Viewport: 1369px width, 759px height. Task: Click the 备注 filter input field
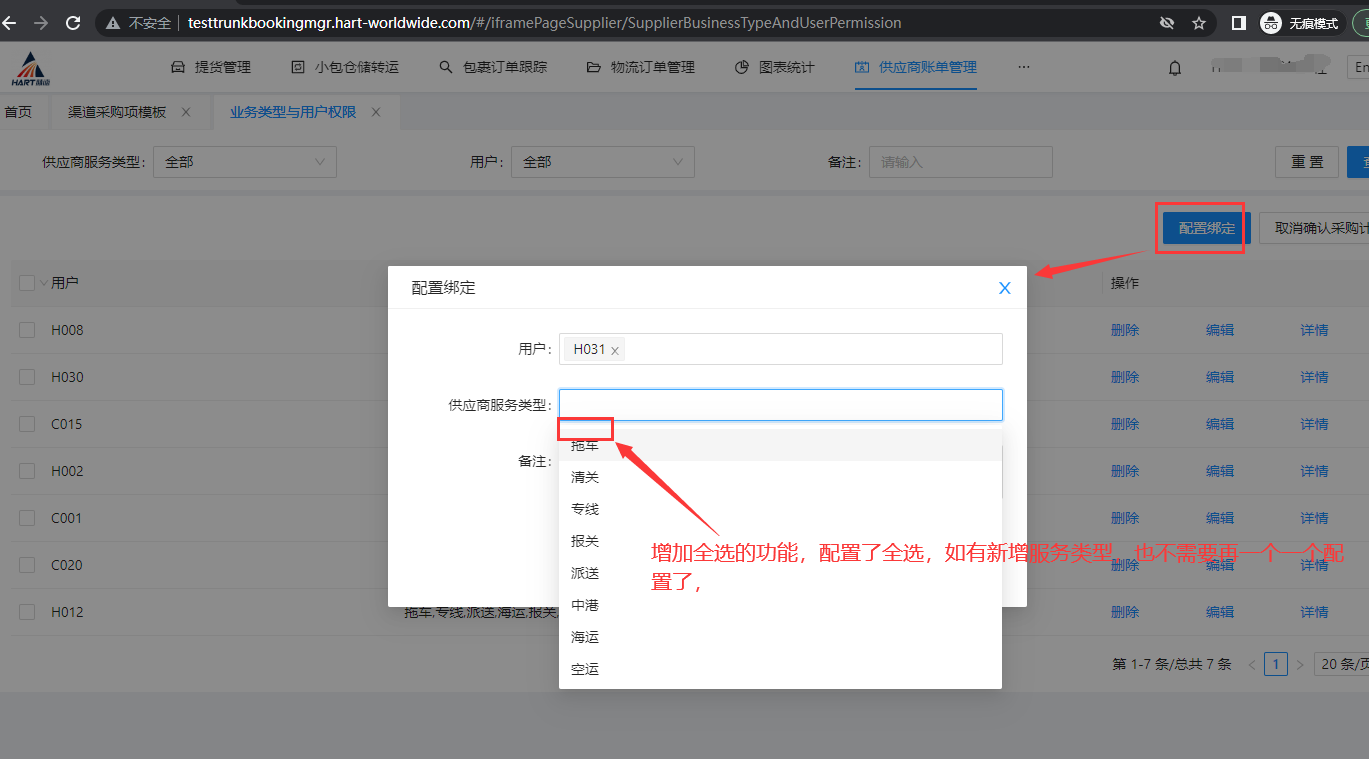pos(960,162)
